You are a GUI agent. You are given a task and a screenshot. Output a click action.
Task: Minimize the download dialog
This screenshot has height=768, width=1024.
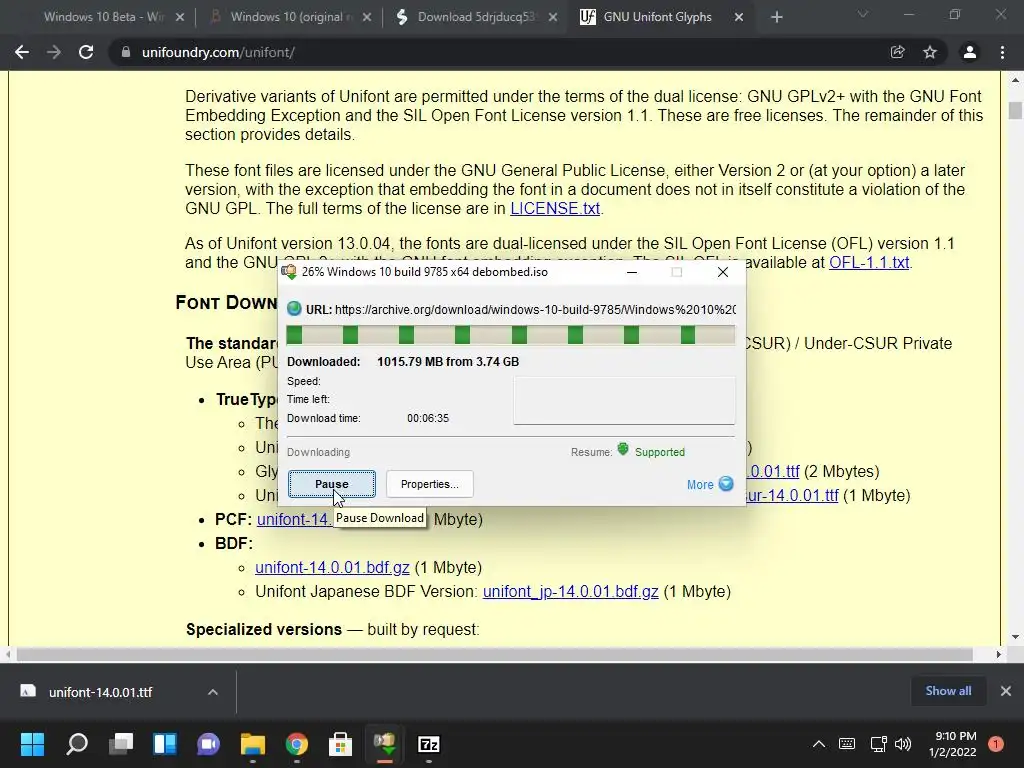[632, 272]
